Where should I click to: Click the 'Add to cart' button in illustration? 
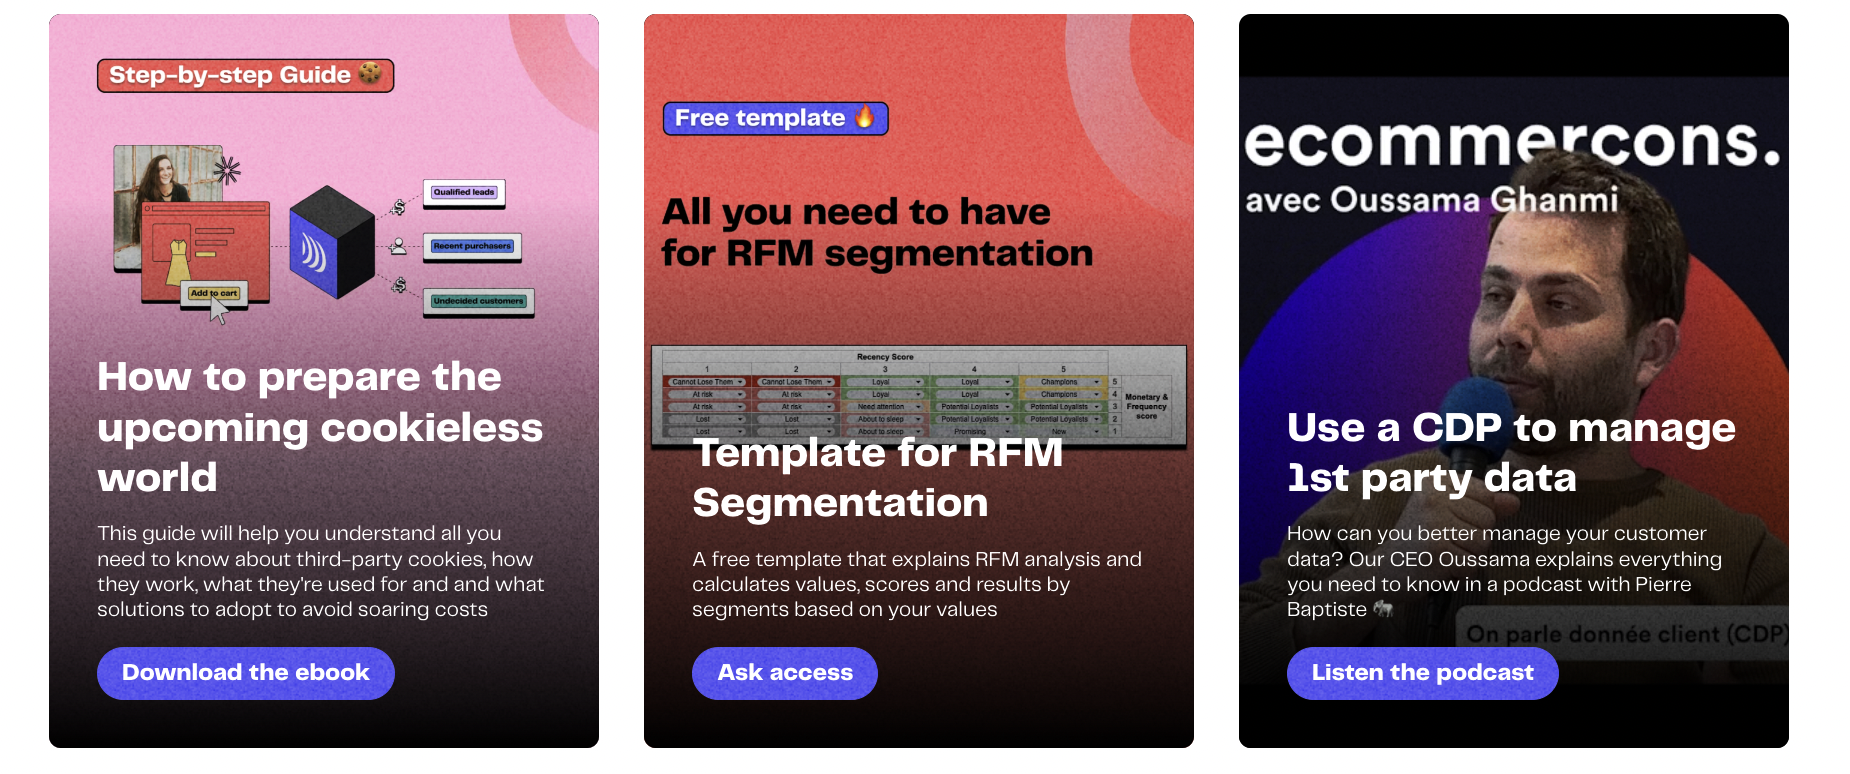pyautogui.click(x=214, y=293)
